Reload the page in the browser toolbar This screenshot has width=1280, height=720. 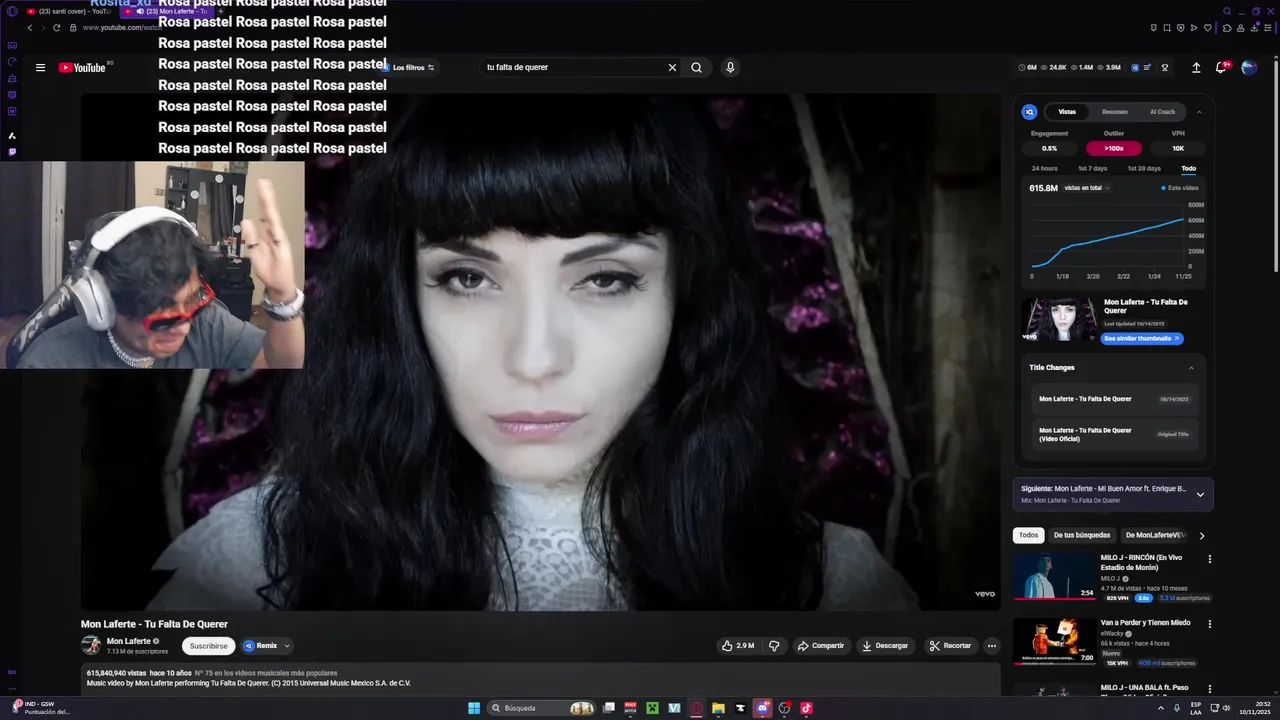pyautogui.click(x=58, y=27)
